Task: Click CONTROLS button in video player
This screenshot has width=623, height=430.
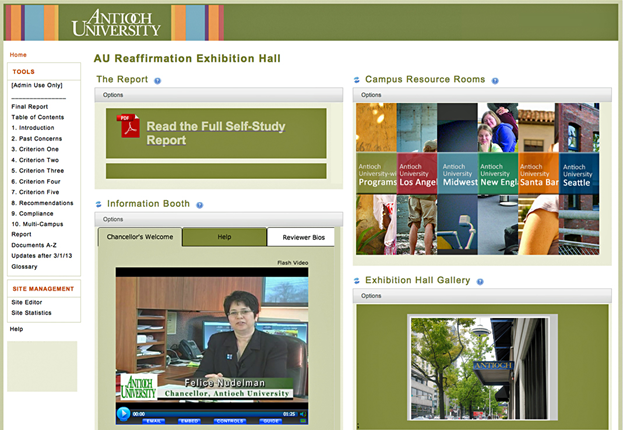Action: (230, 421)
